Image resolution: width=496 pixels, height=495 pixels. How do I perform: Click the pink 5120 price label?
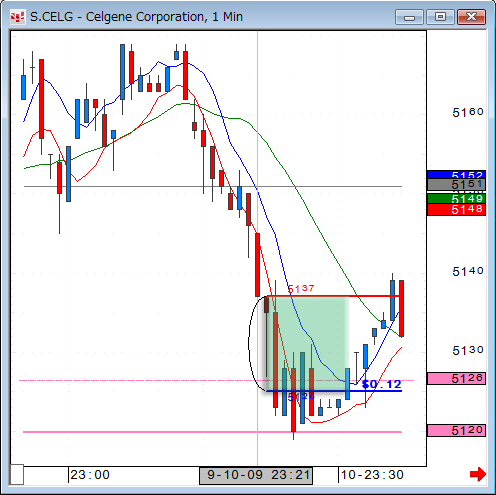[x=456, y=430]
